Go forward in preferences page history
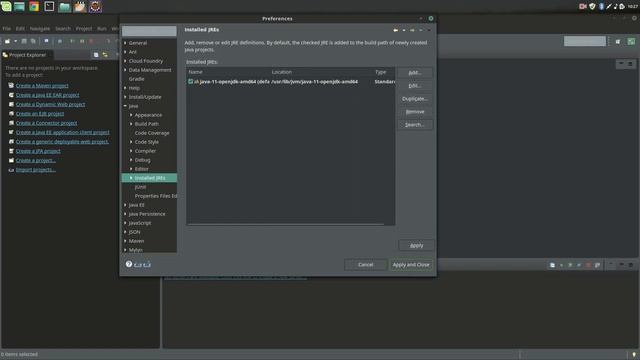 point(412,30)
